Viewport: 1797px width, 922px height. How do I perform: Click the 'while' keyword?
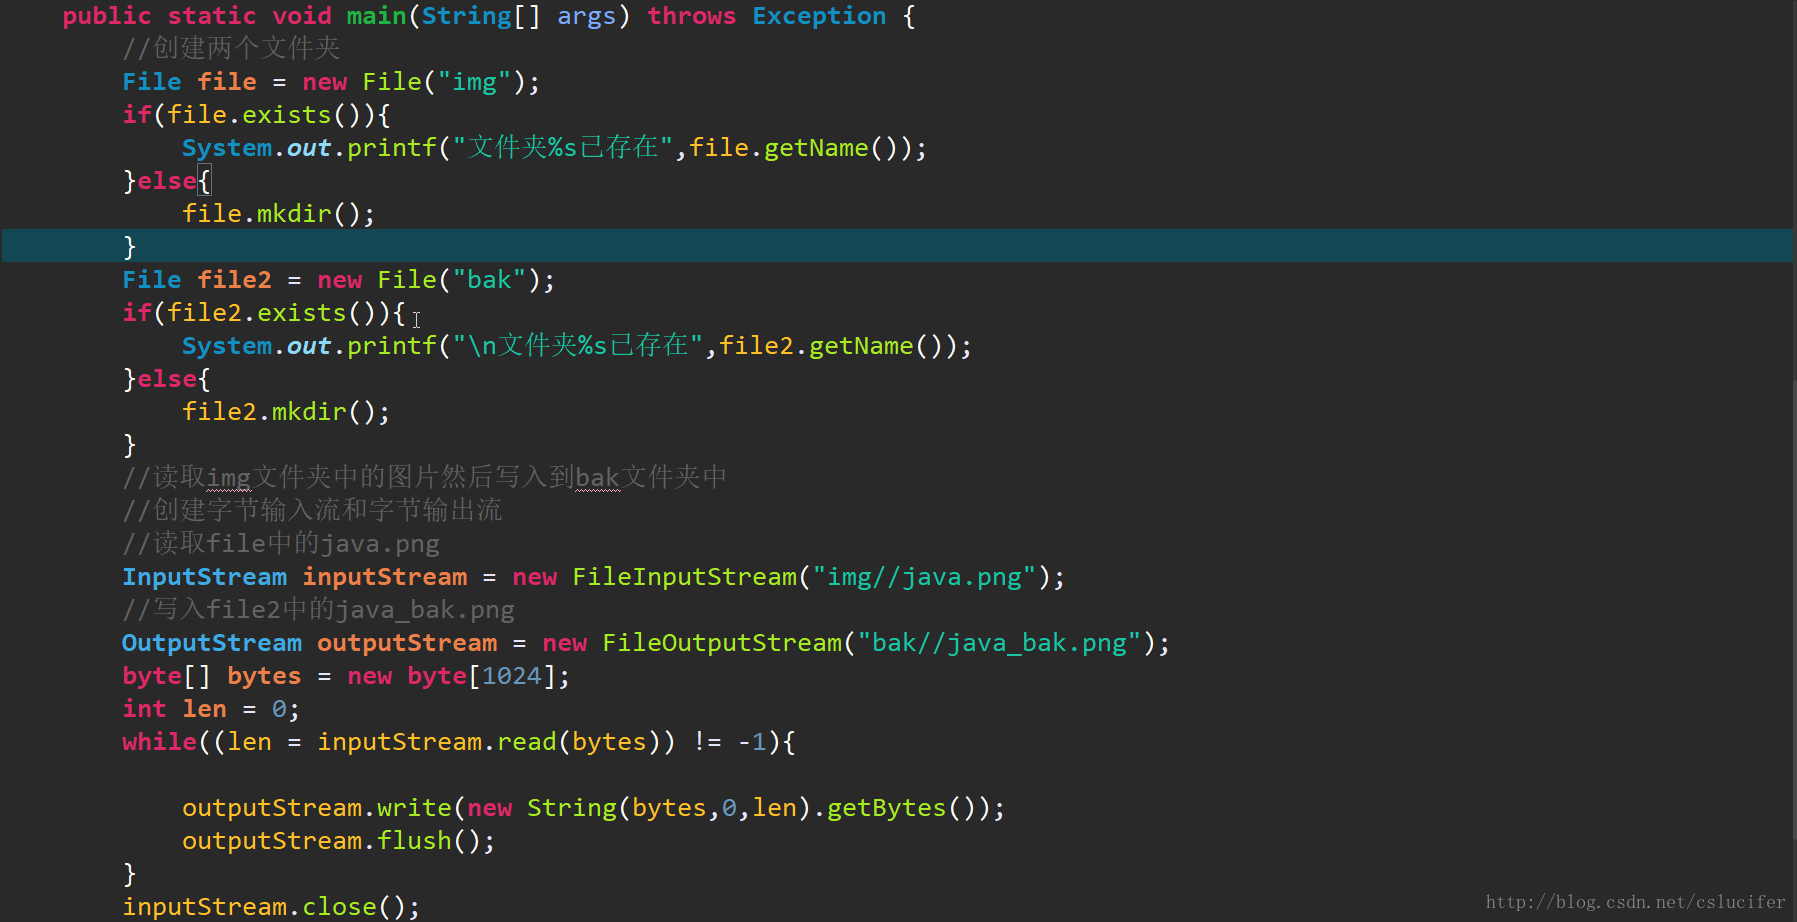click(160, 742)
